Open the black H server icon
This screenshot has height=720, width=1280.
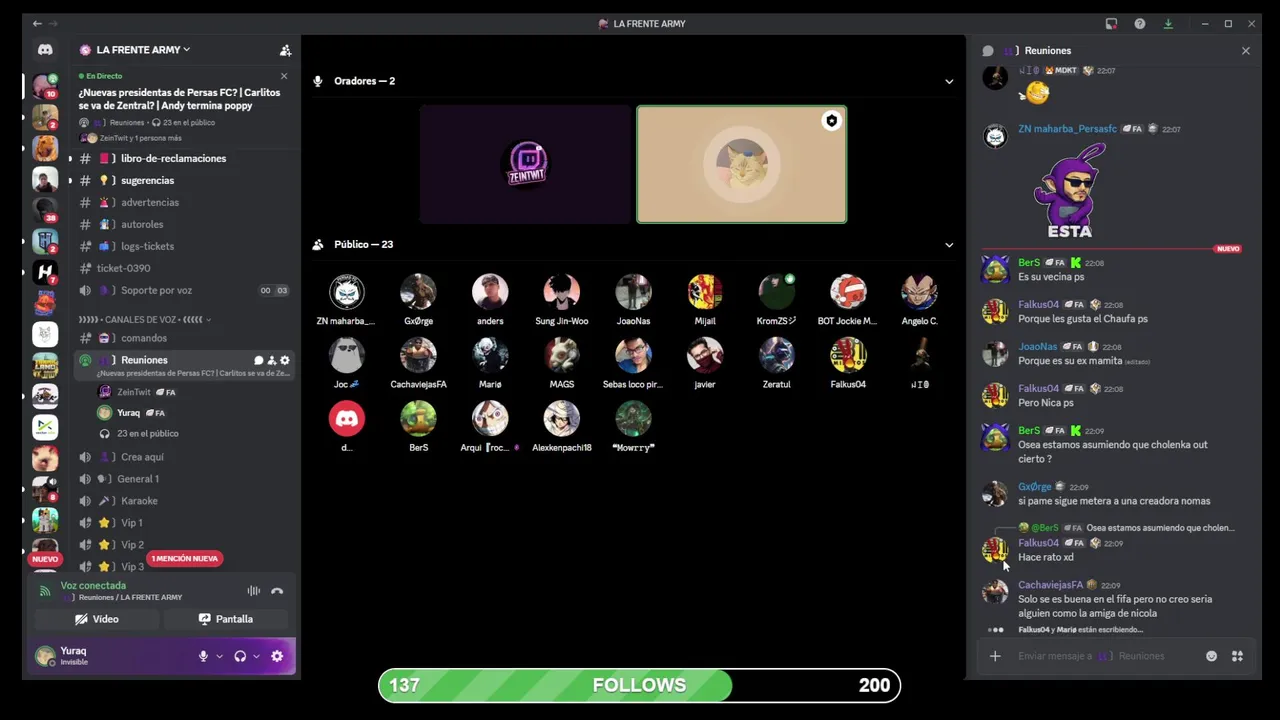(x=45, y=271)
